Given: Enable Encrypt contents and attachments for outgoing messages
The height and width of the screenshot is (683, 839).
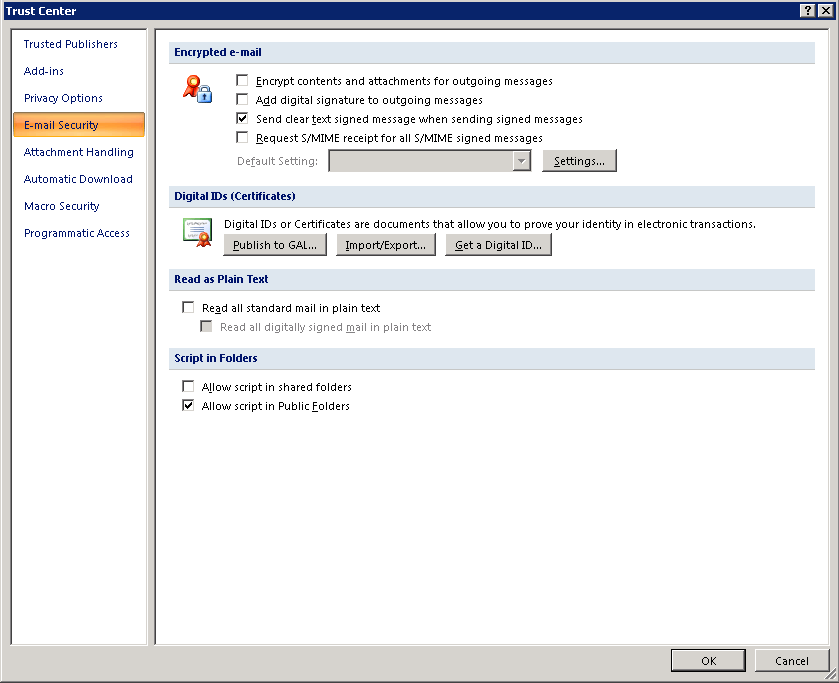Looking at the screenshot, I should pyautogui.click(x=242, y=81).
